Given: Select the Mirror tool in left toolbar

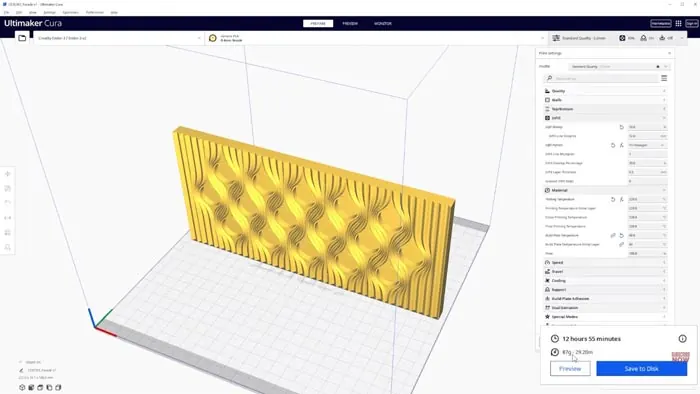Looking at the screenshot, I should [x=8, y=218].
